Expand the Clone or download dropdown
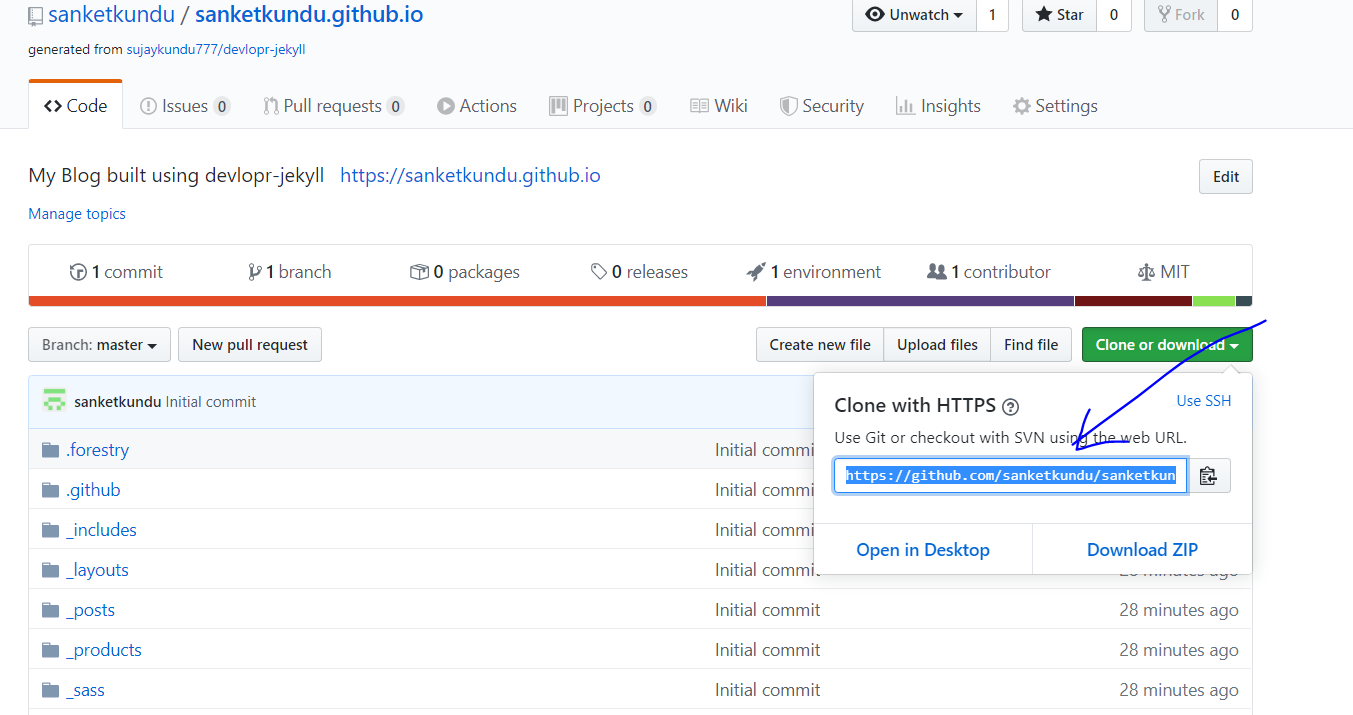The height and width of the screenshot is (715, 1353). (x=1167, y=344)
